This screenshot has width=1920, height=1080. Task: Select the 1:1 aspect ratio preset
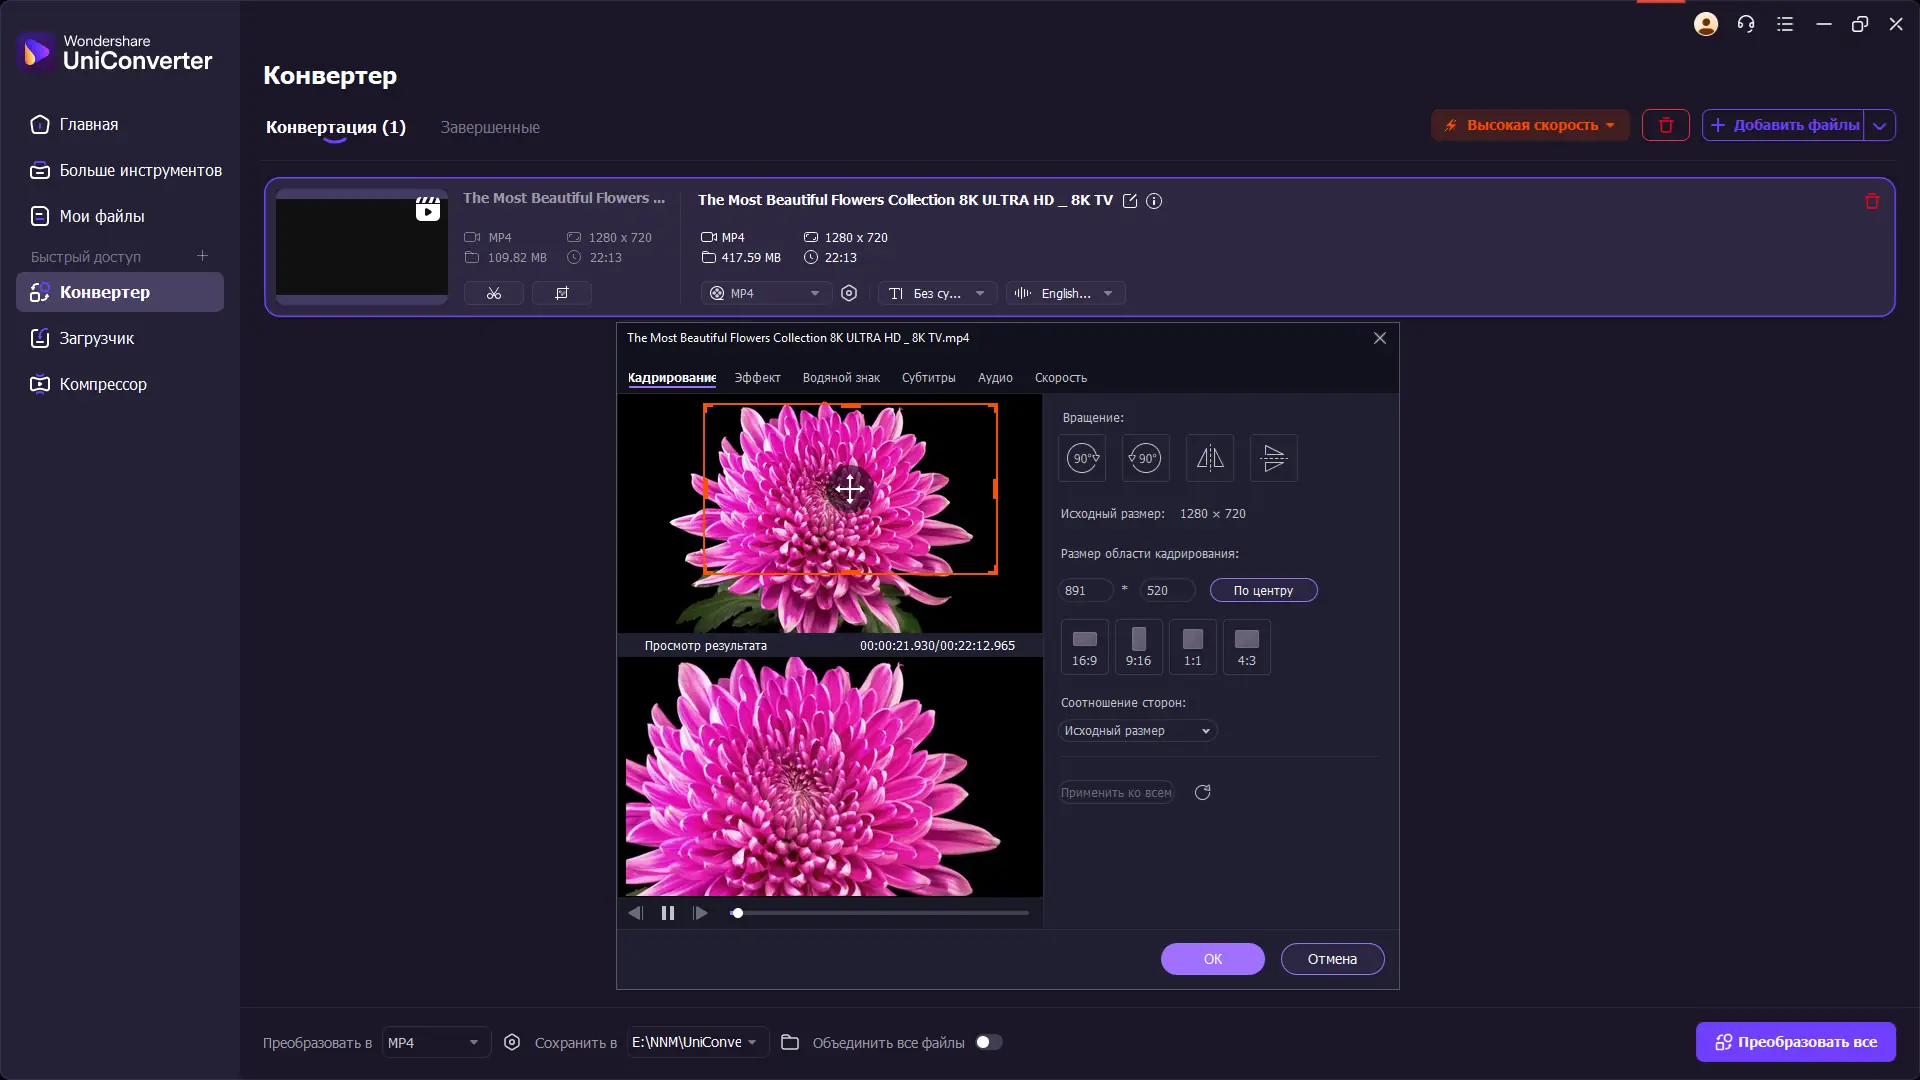click(1192, 647)
